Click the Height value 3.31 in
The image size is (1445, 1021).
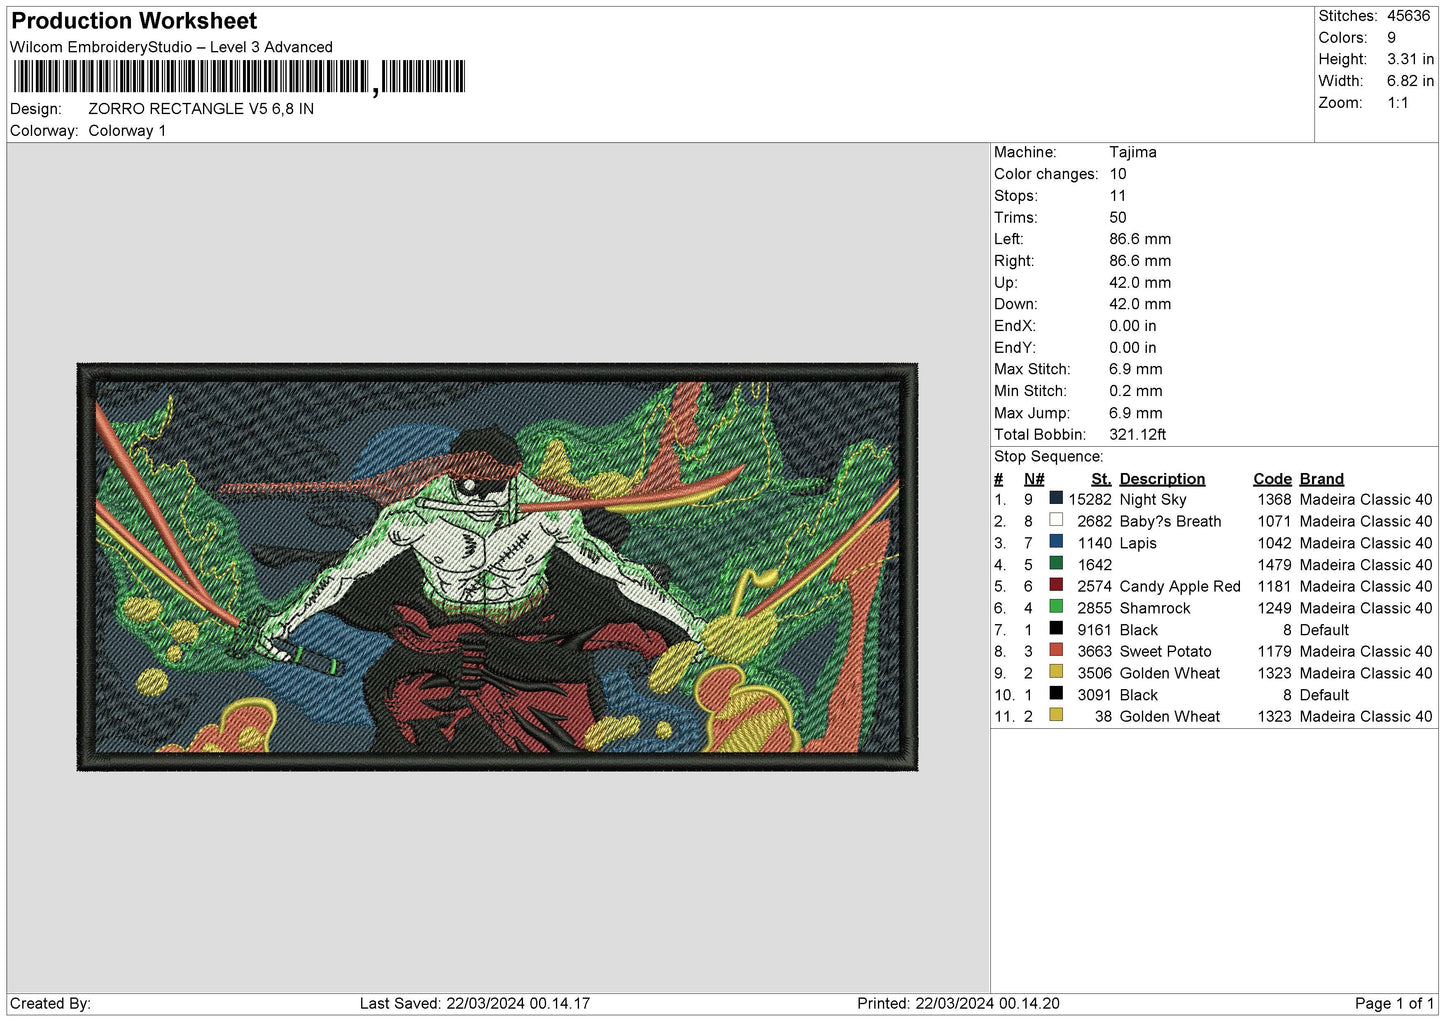point(1410,59)
